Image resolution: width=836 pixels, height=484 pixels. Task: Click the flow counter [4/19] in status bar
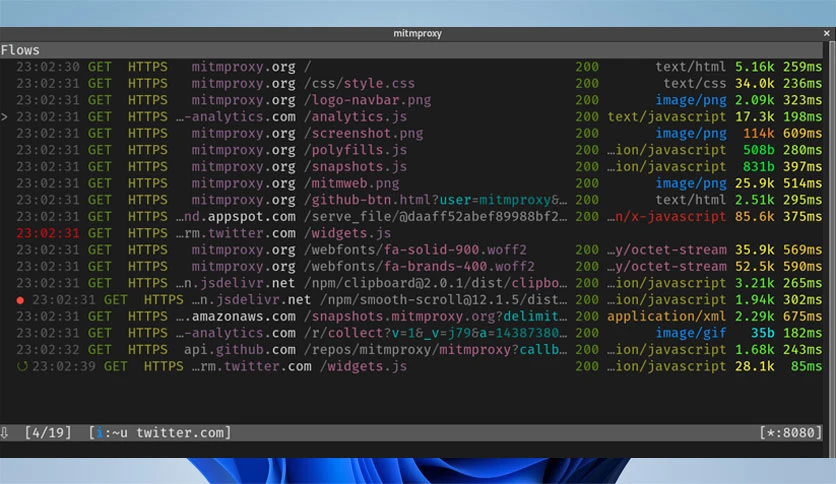pyautogui.click(x=48, y=432)
